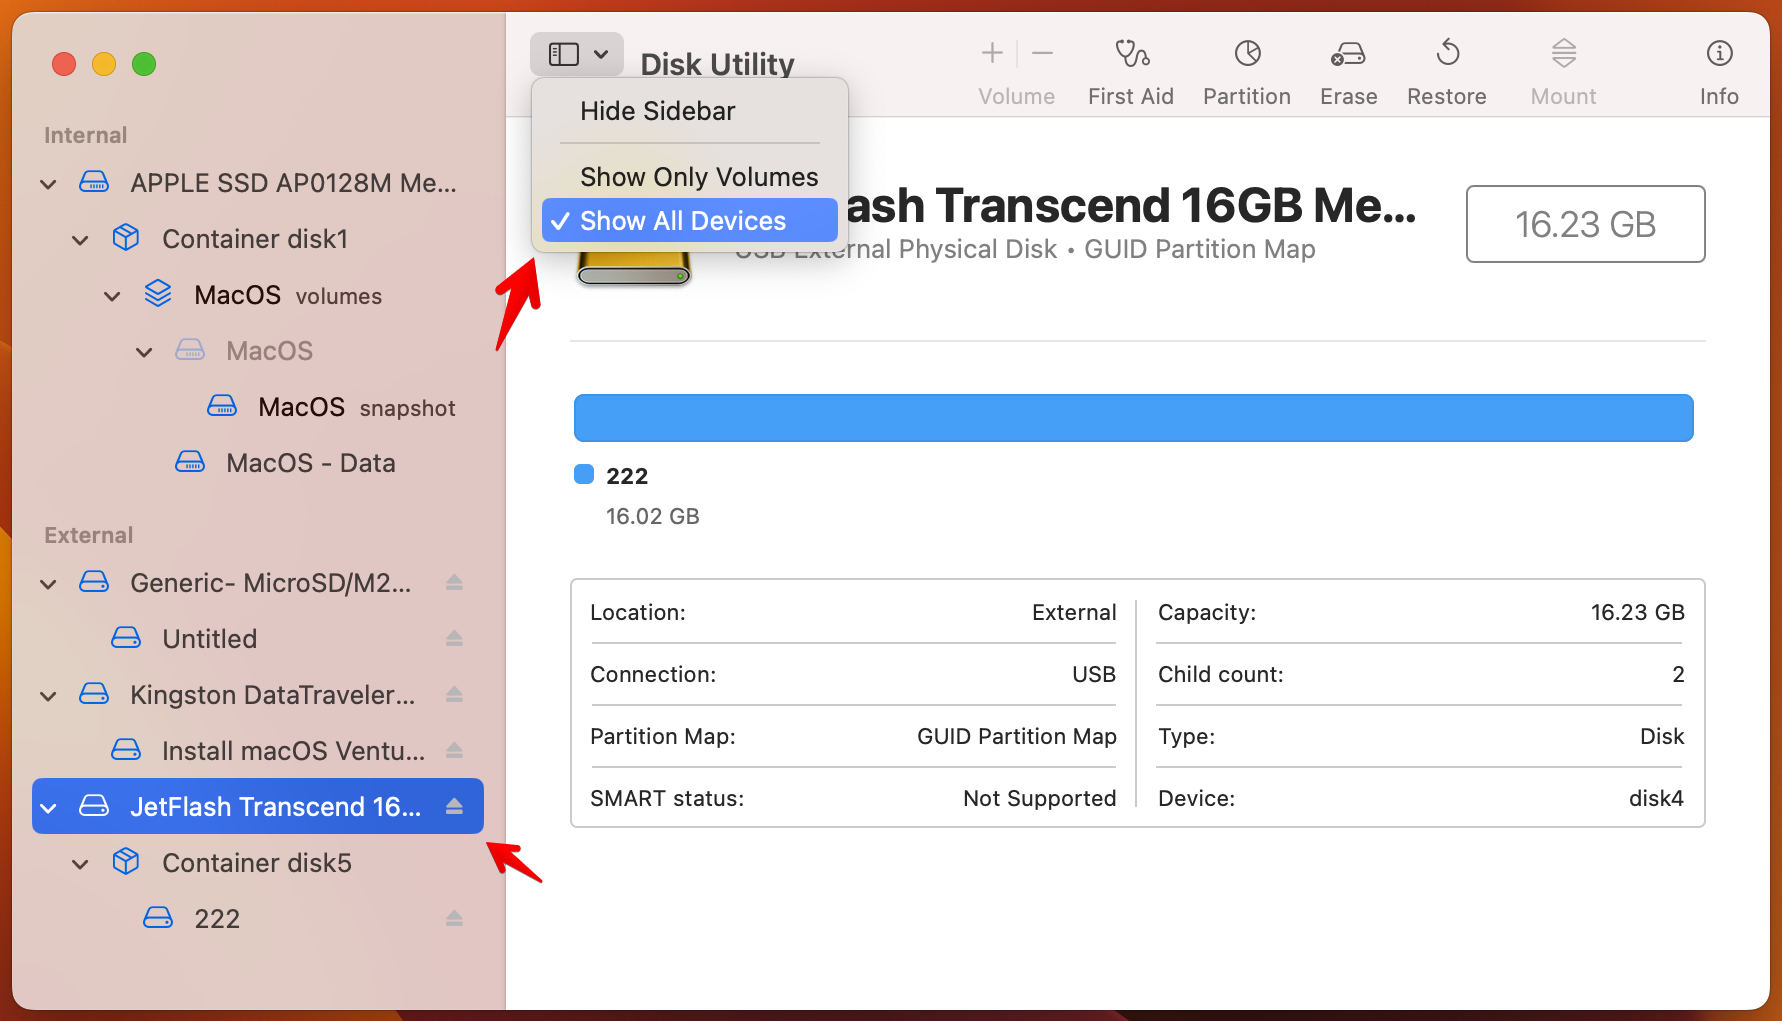Eject the 222 volume
Viewport: 1782px width, 1021px height.
tap(454, 918)
